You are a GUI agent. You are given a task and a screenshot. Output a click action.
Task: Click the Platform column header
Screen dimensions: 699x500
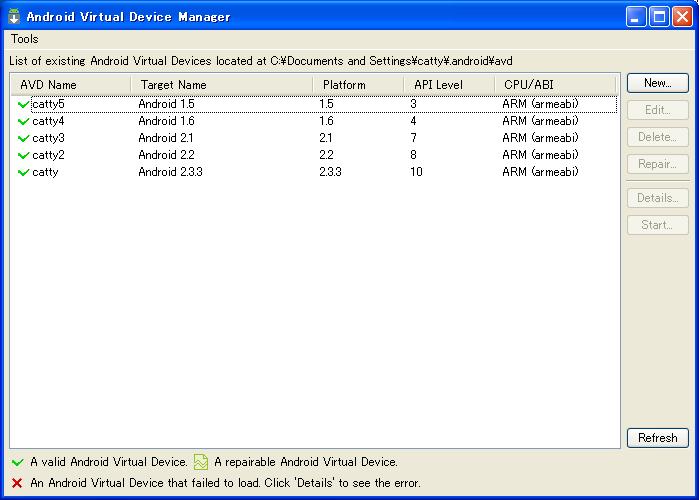pos(358,85)
